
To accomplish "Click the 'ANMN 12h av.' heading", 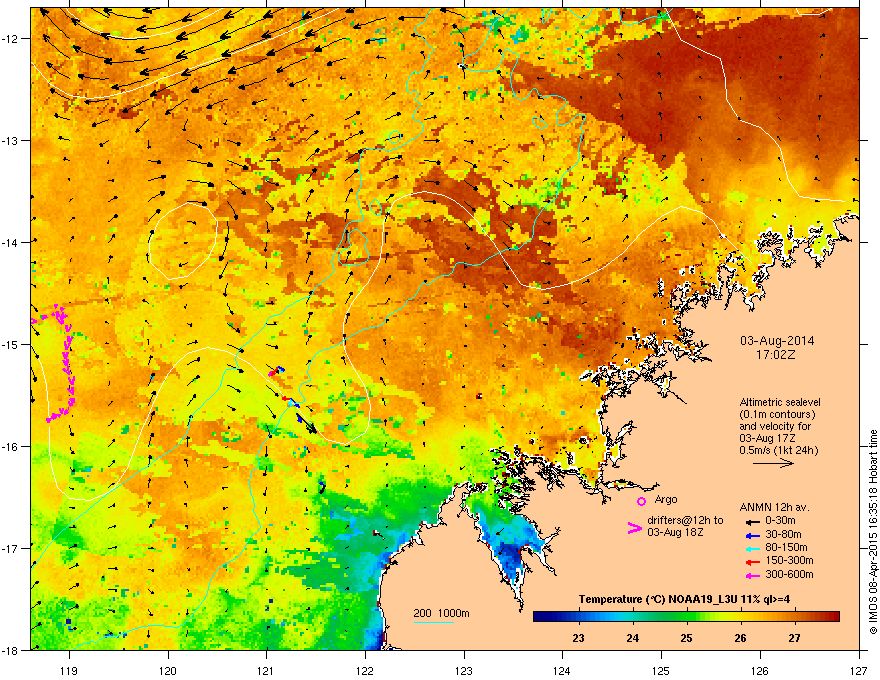I will [774, 507].
